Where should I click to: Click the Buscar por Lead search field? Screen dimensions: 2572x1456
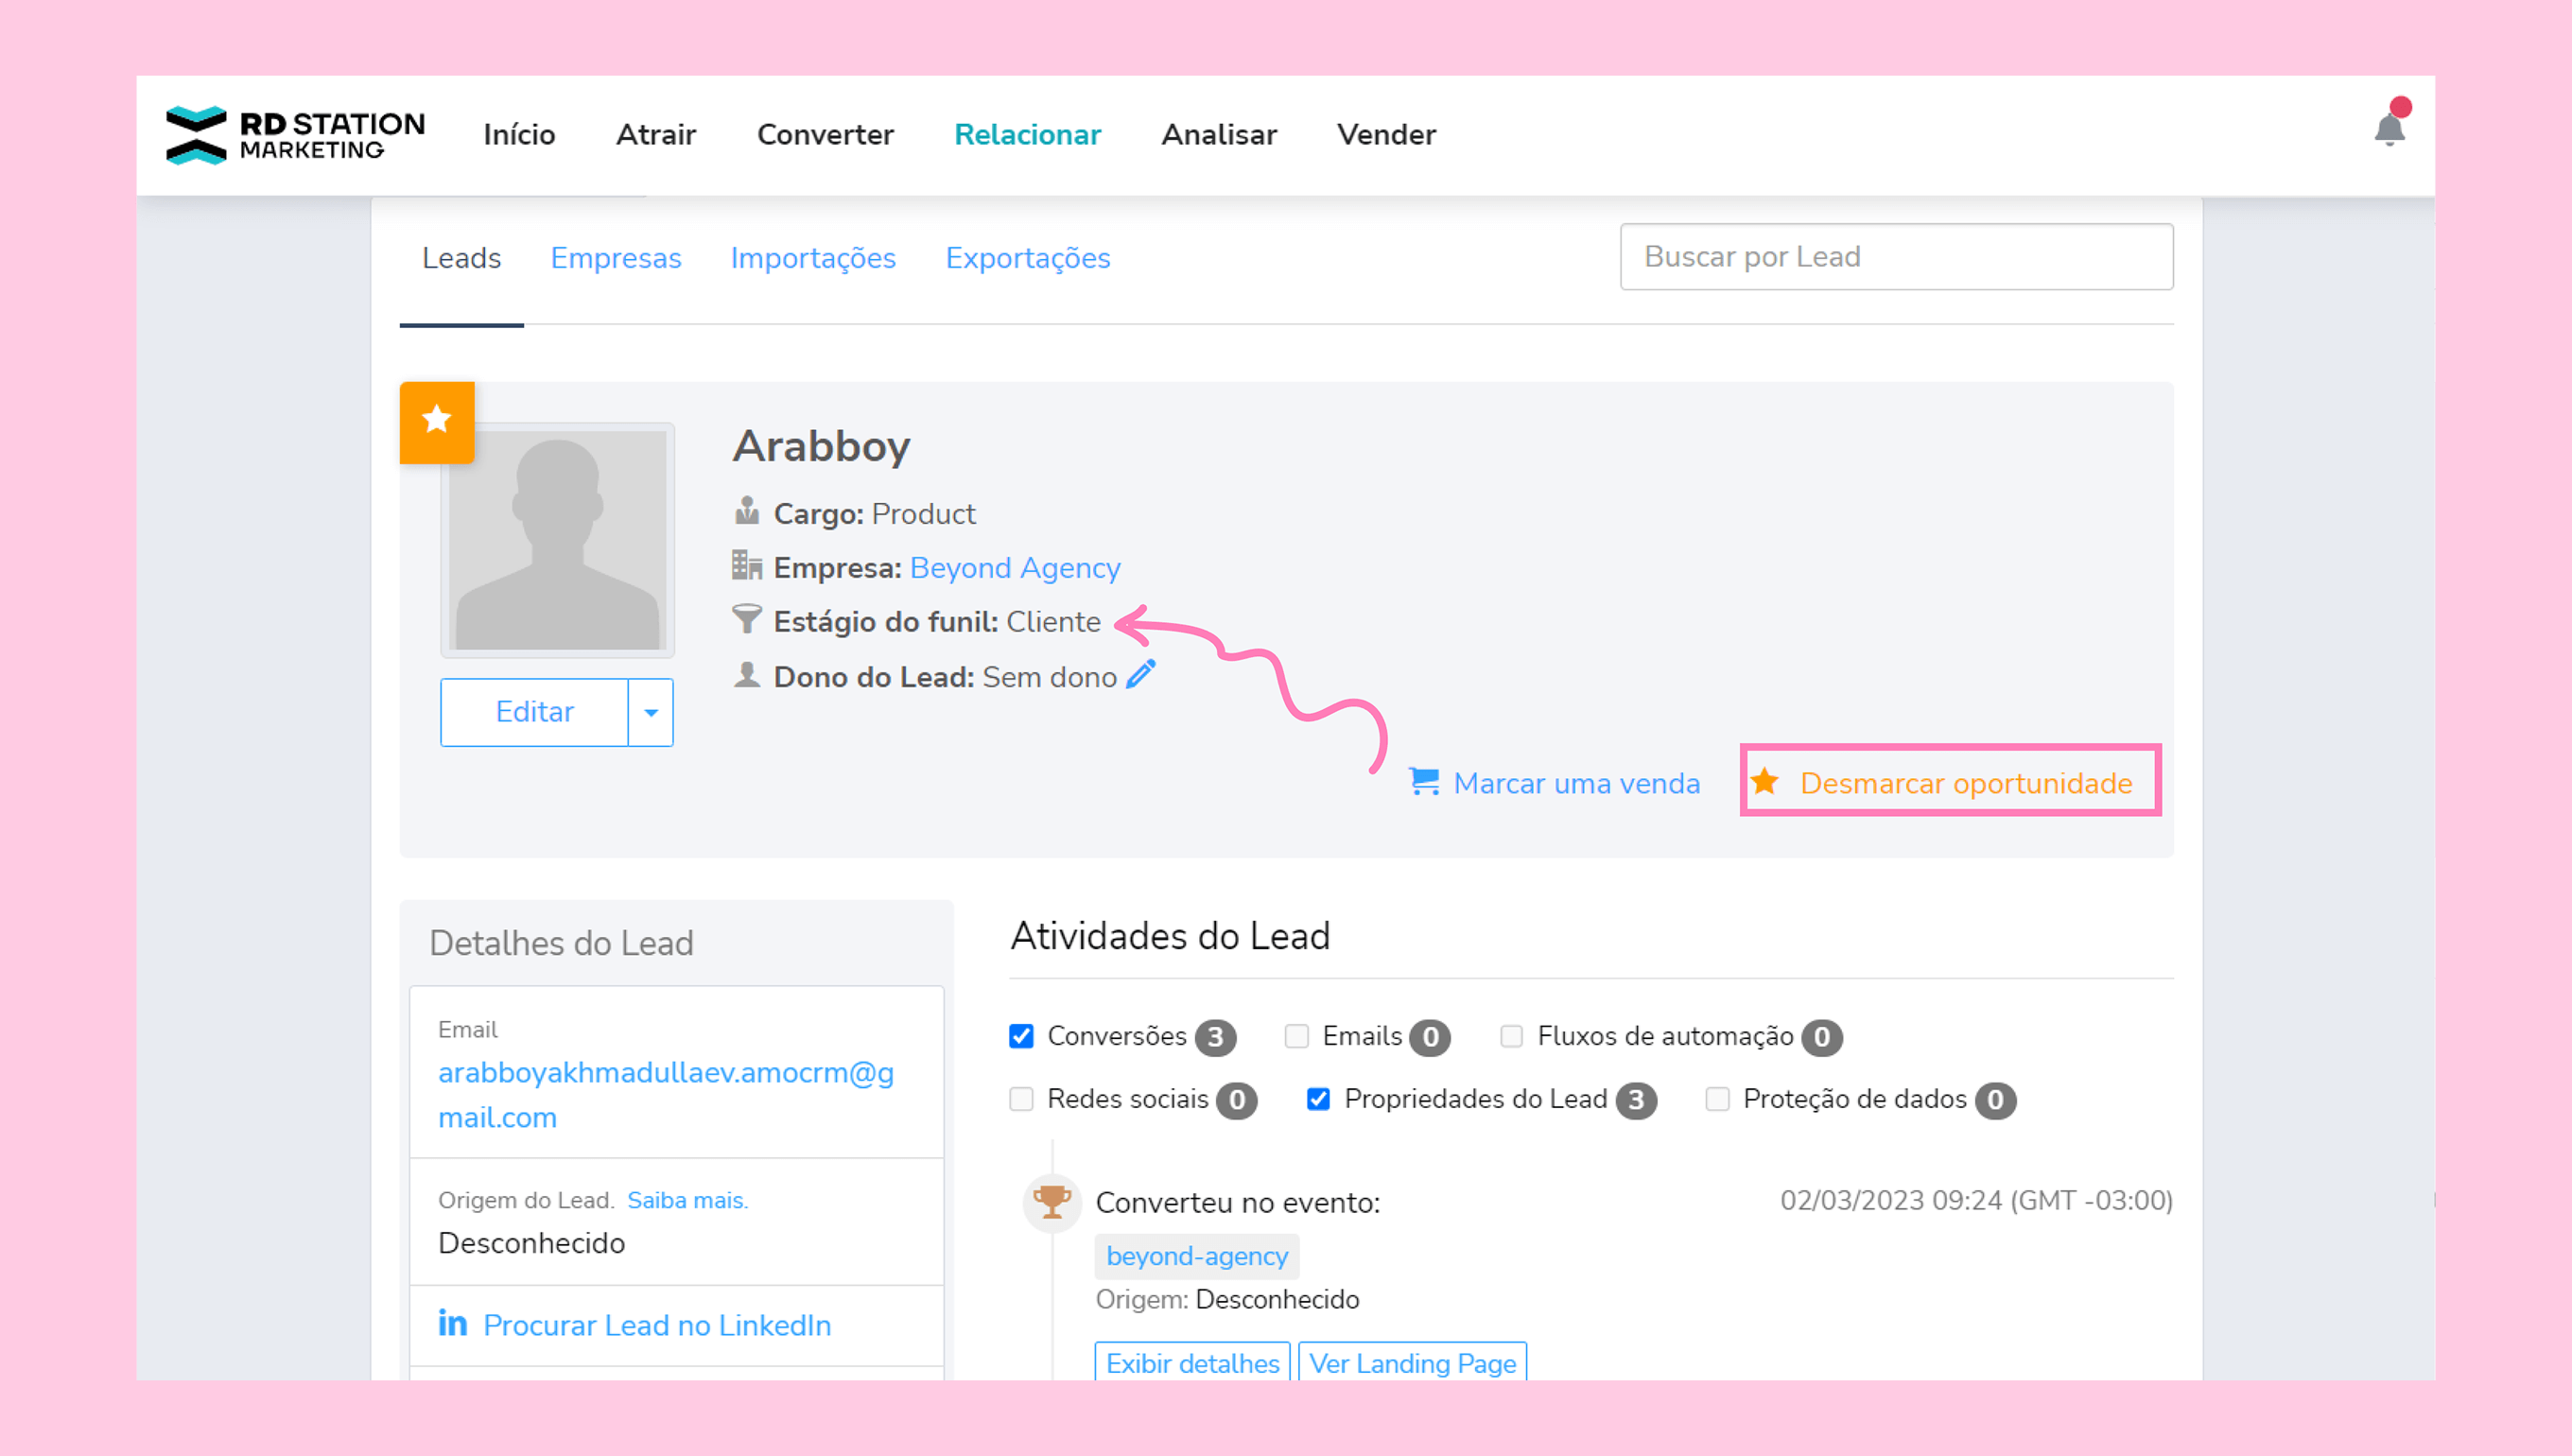click(1896, 257)
